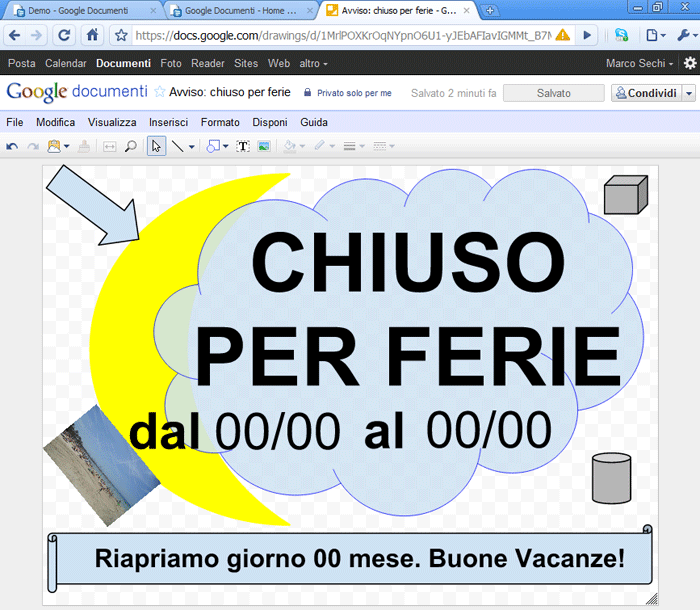Click Documenti in top bar
This screenshot has width=700, height=610.
click(x=123, y=63)
